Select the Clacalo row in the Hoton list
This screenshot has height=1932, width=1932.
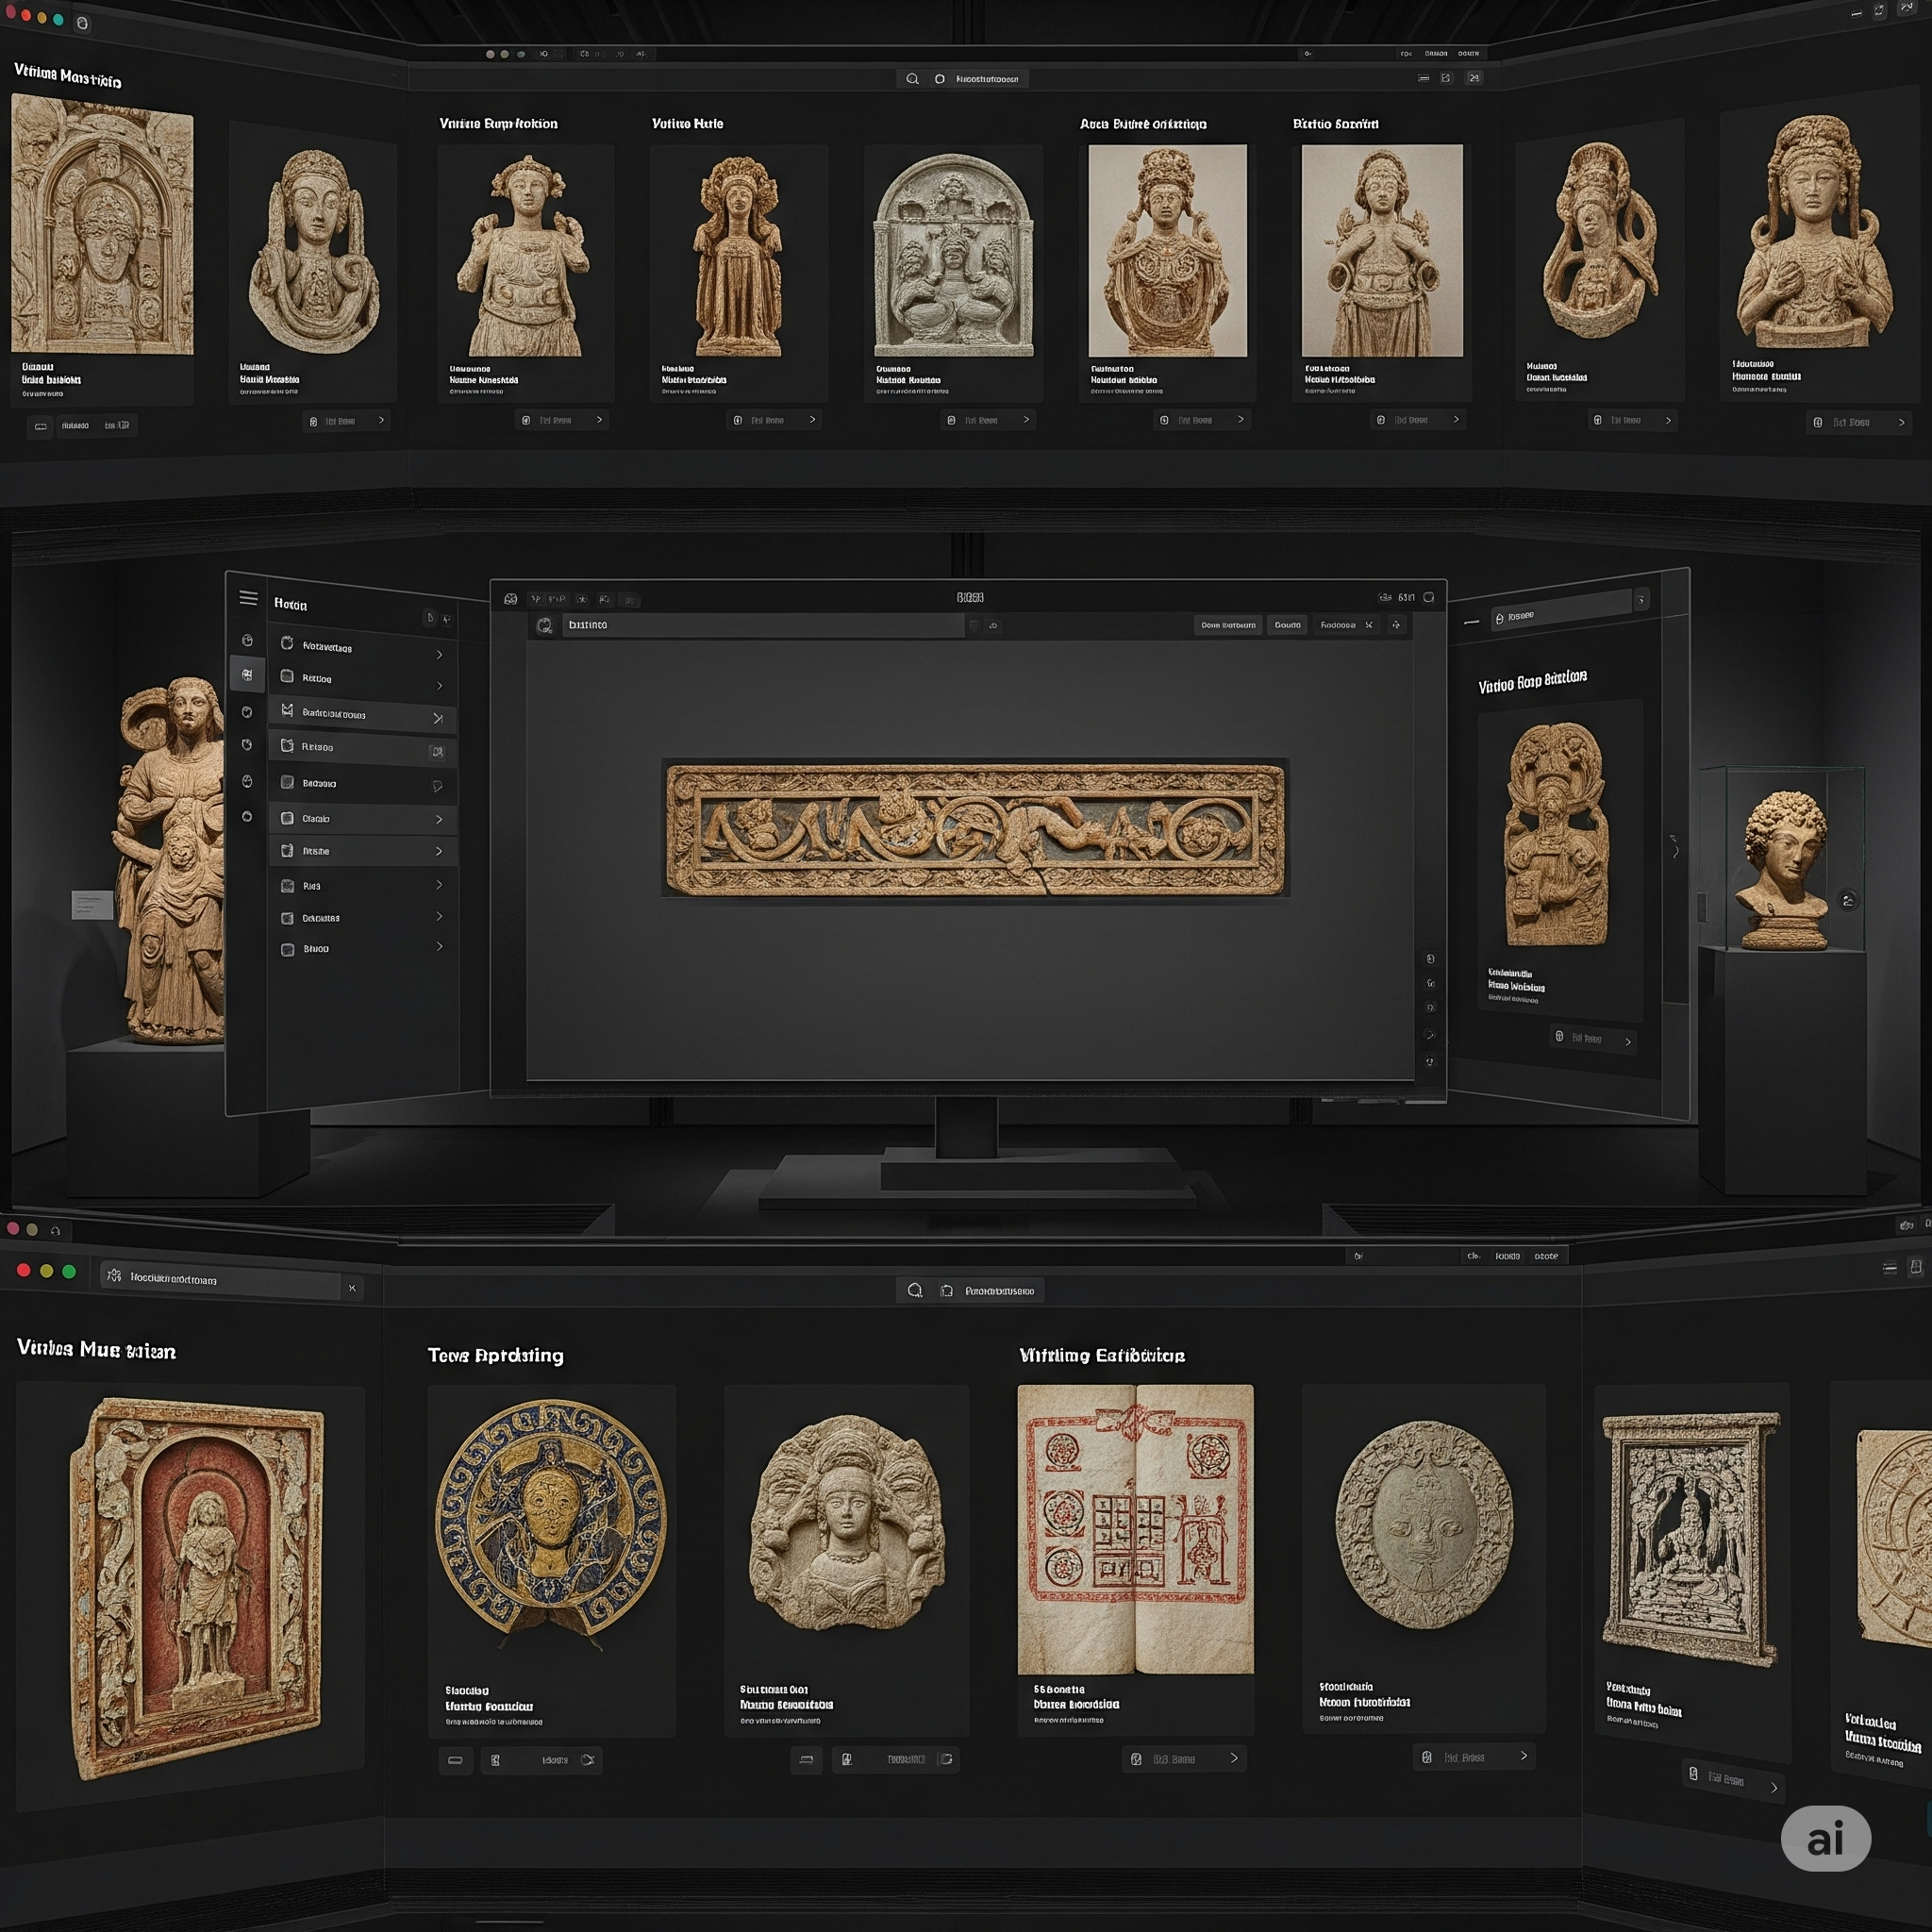pos(363,819)
